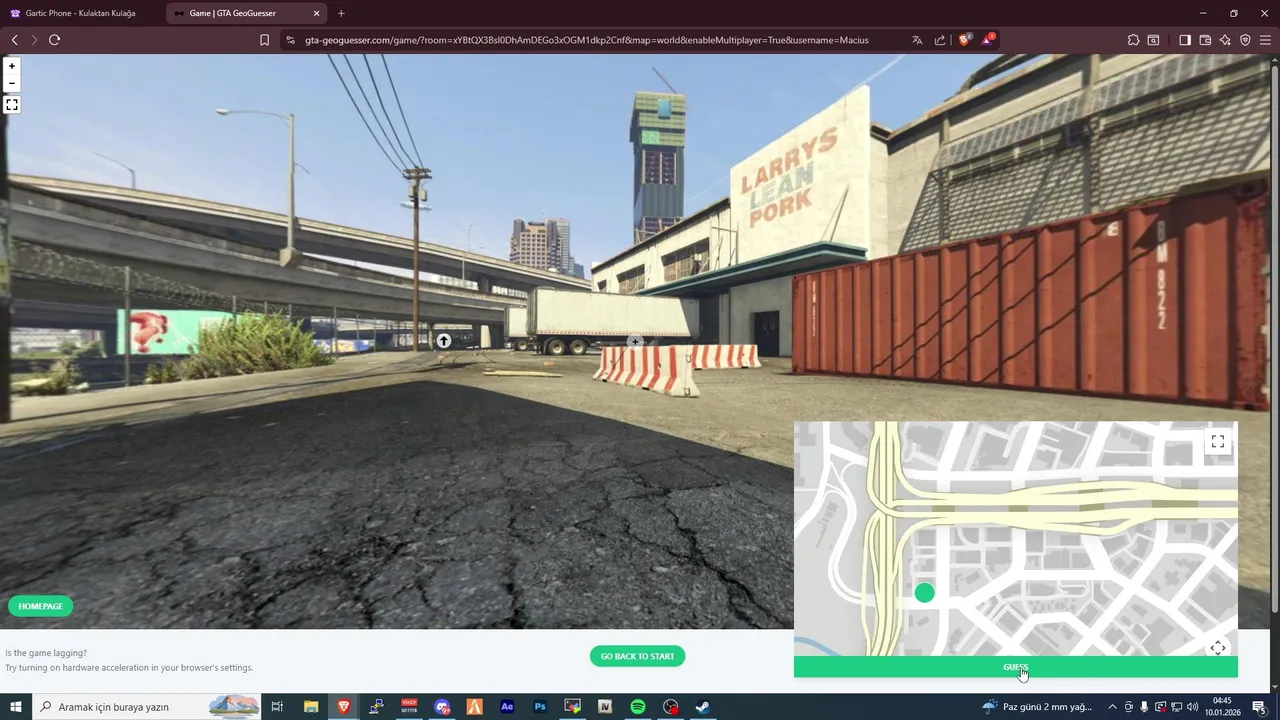Open the weather widget in the taskbar
The height and width of the screenshot is (720, 1280).
1037,707
